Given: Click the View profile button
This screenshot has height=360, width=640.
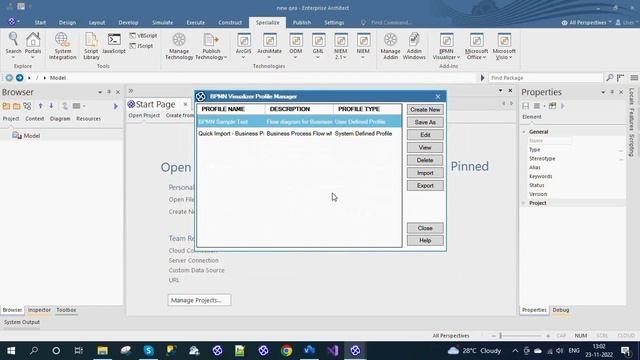Looking at the screenshot, I should tap(425, 147).
